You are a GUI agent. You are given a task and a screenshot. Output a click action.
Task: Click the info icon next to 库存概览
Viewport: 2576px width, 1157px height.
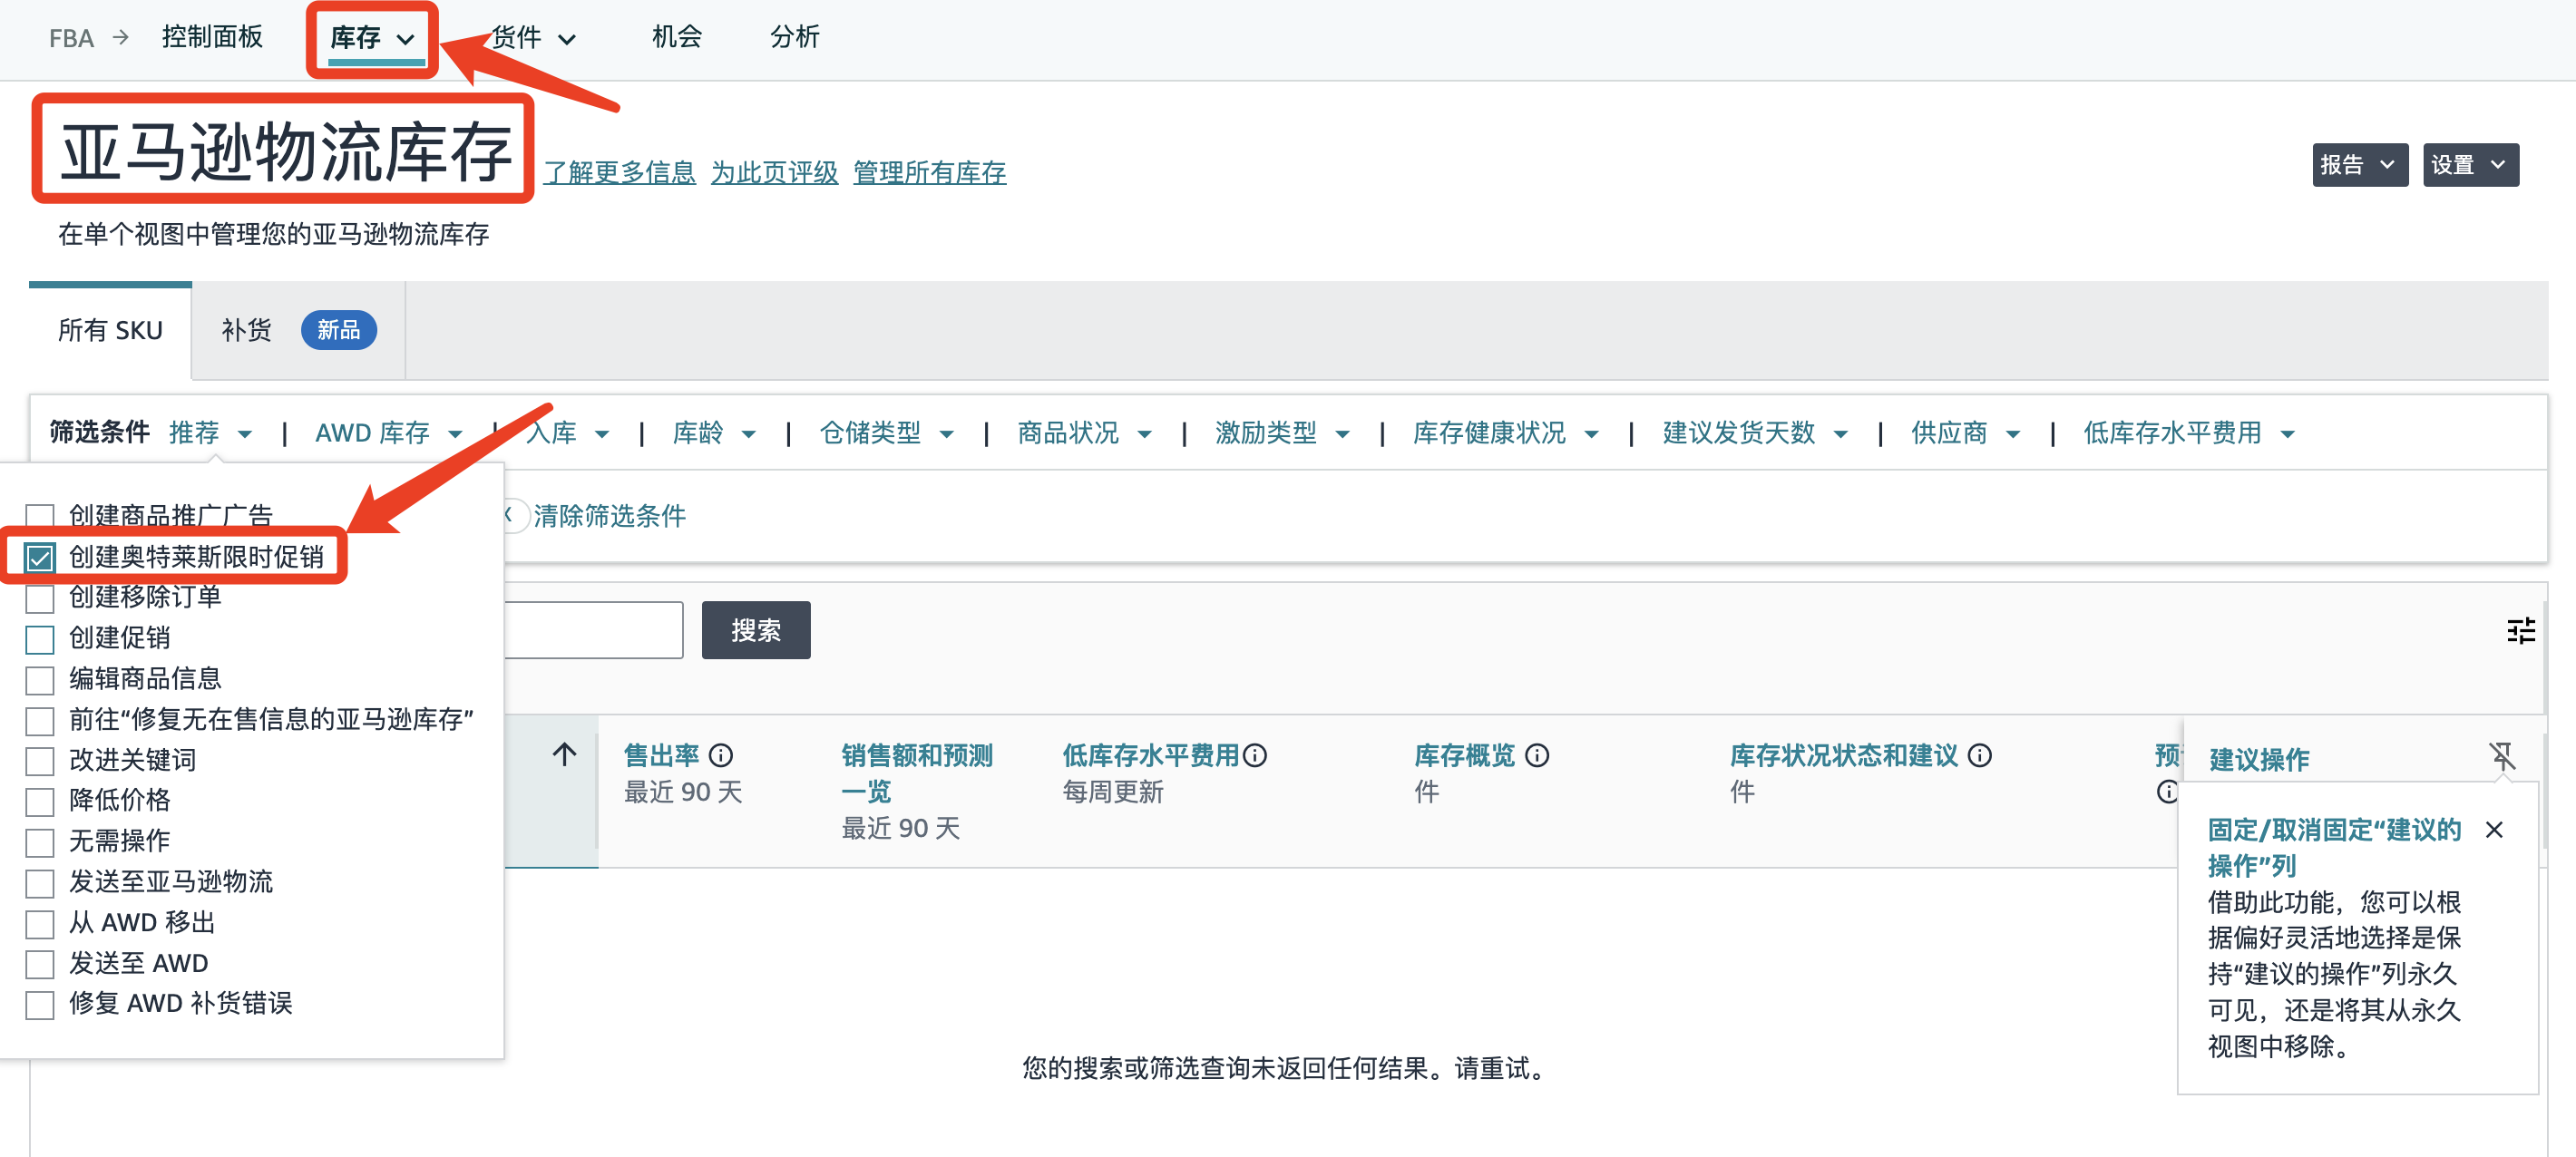coord(1538,755)
